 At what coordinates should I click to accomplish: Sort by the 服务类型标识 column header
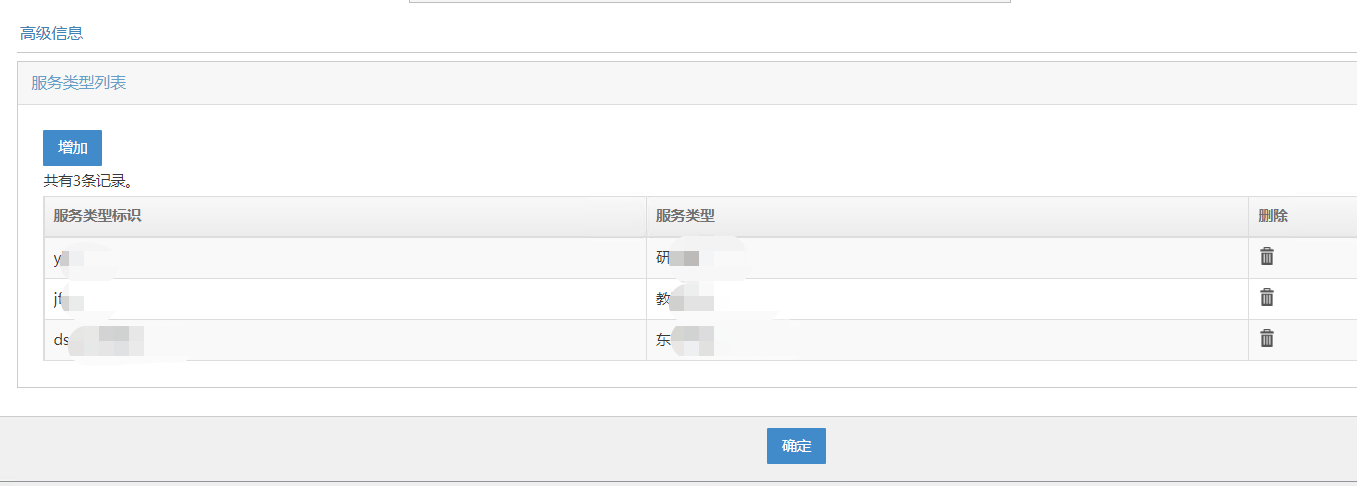[97, 216]
